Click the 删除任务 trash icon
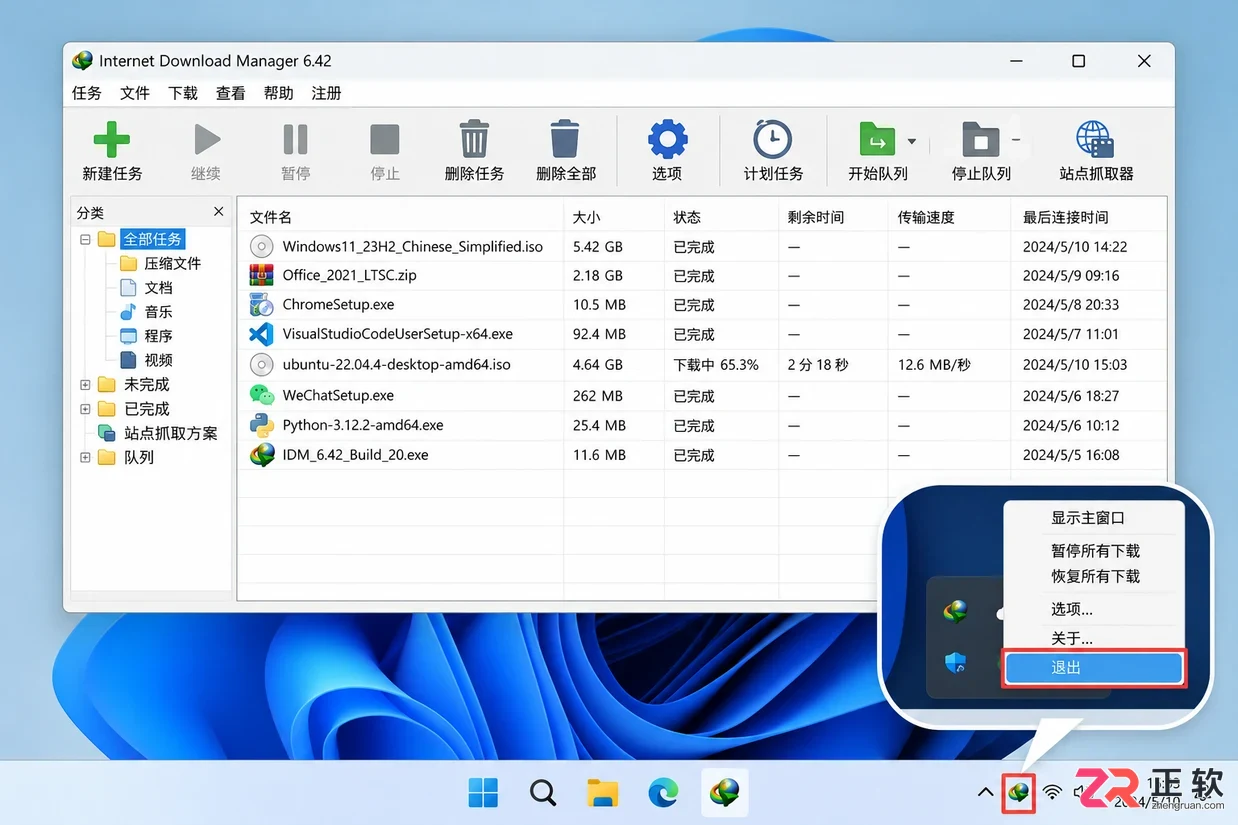Screen dimensions: 1238x825 coord(474,139)
